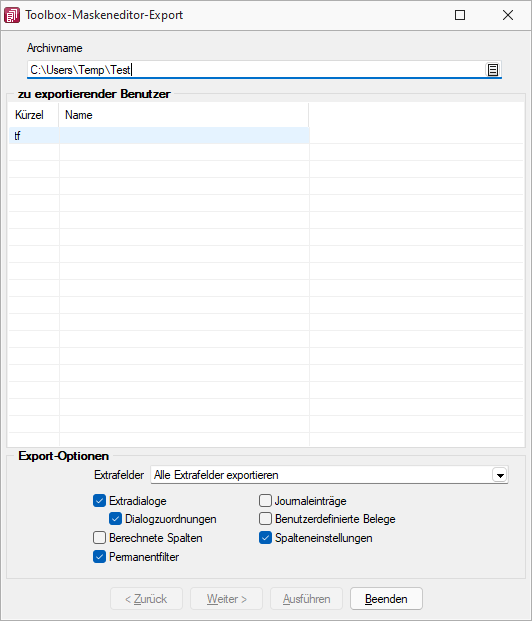Toggle the Permanentfilter checkbox
The height and width of the screenshot is (621, 532).
[x=99, y=557]
